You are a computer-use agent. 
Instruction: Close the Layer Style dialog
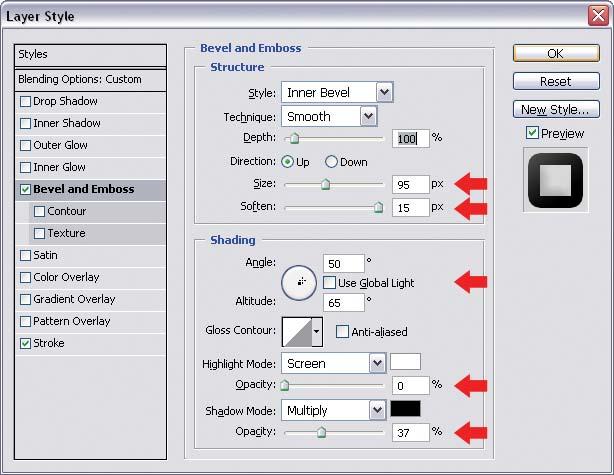(598, 16)
